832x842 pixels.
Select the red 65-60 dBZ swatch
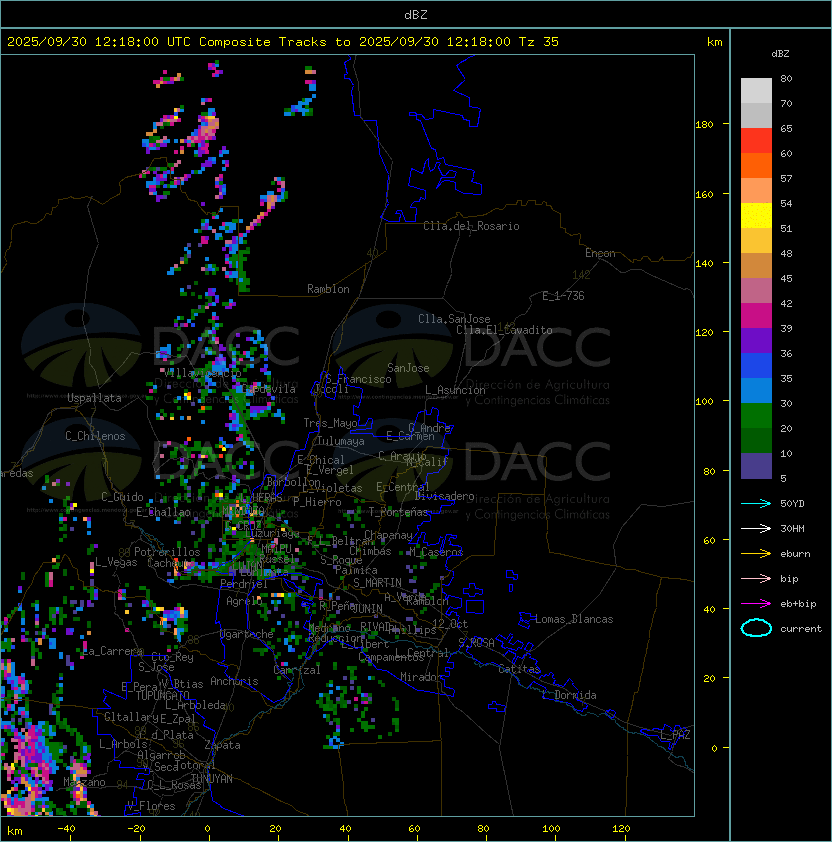click(756, 141)
